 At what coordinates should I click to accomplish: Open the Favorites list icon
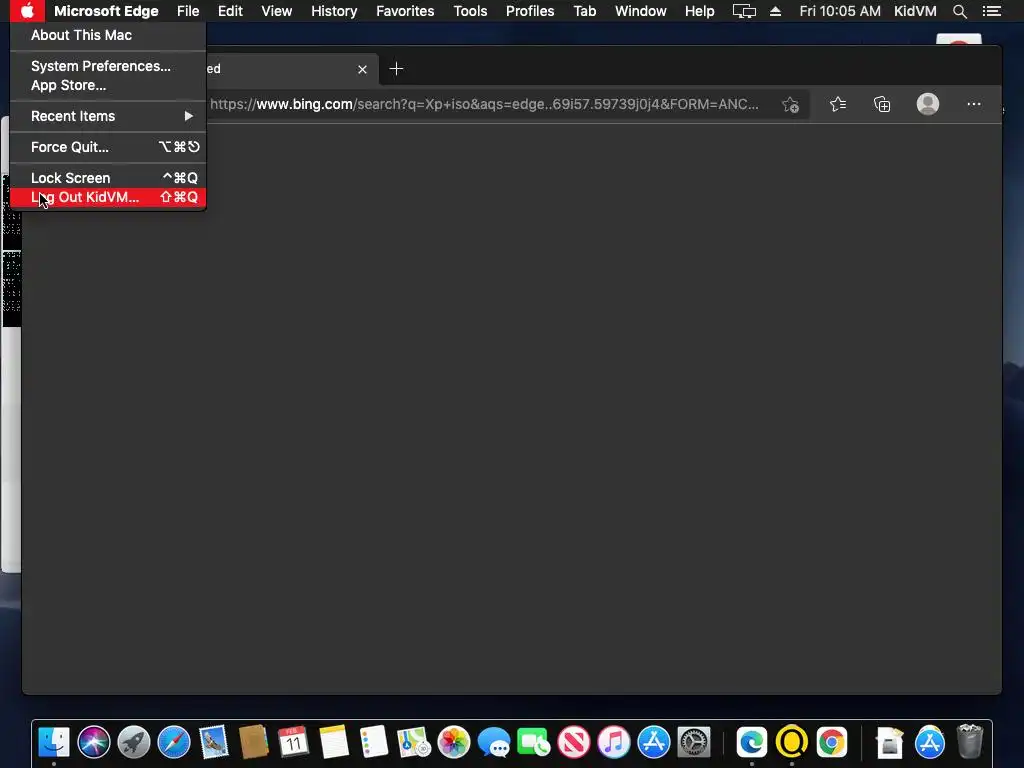(x=838, y=104)
